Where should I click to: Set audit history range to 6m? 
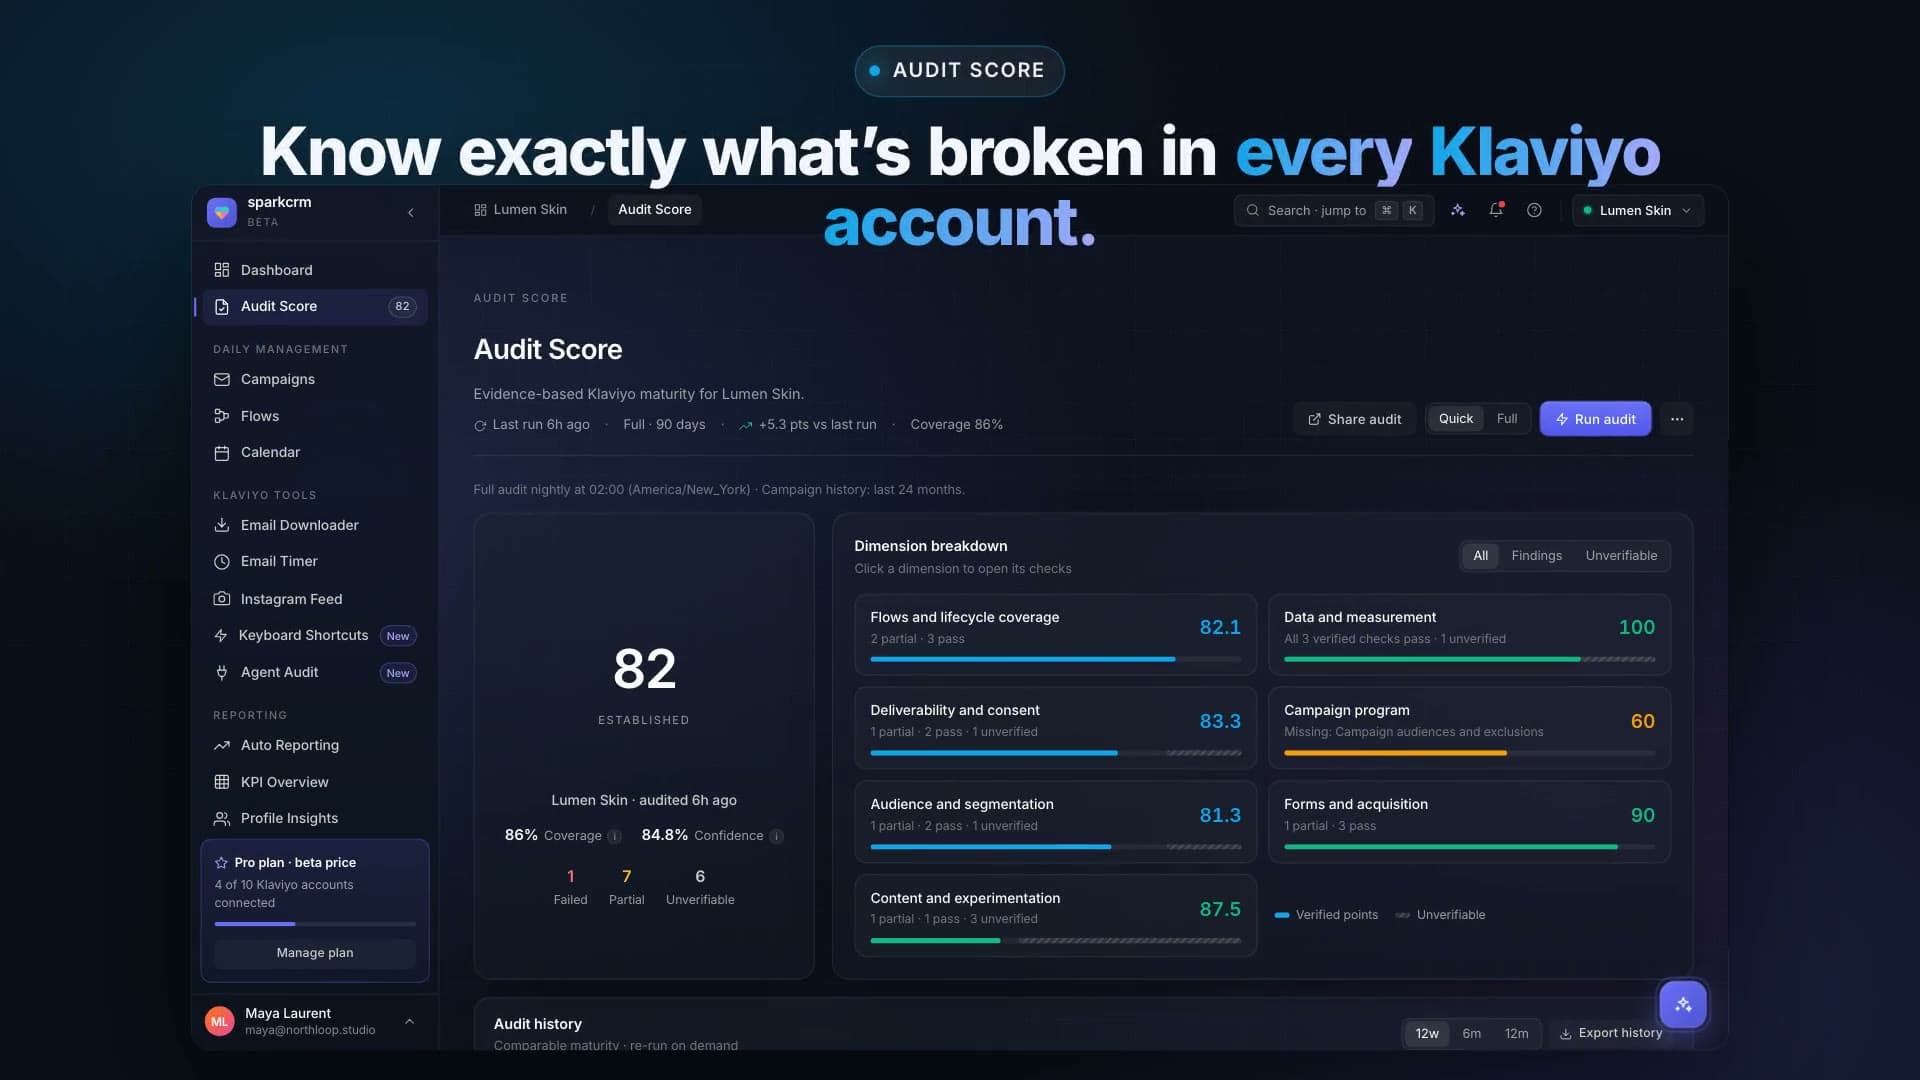click(x=1471, y=1033)
